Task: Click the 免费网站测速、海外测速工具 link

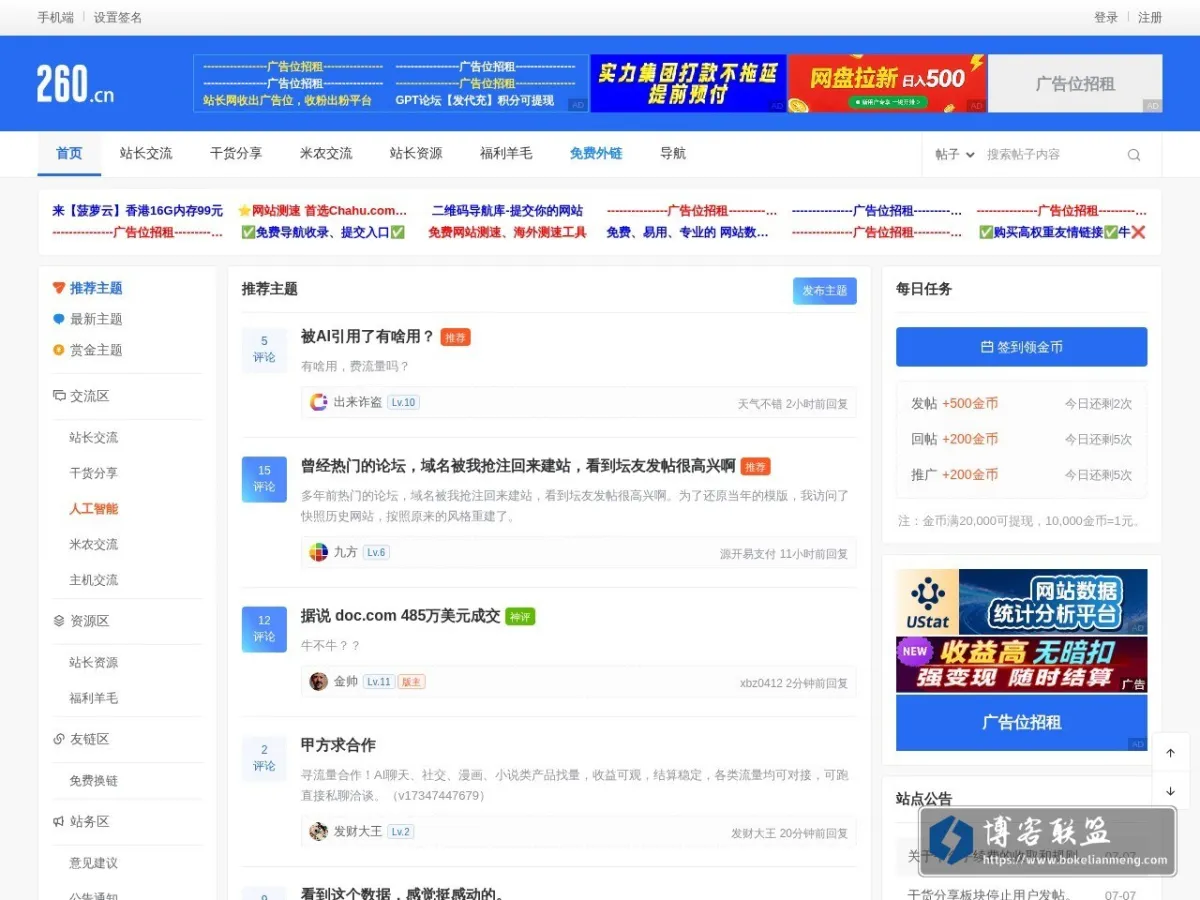Action: (507, 232)
